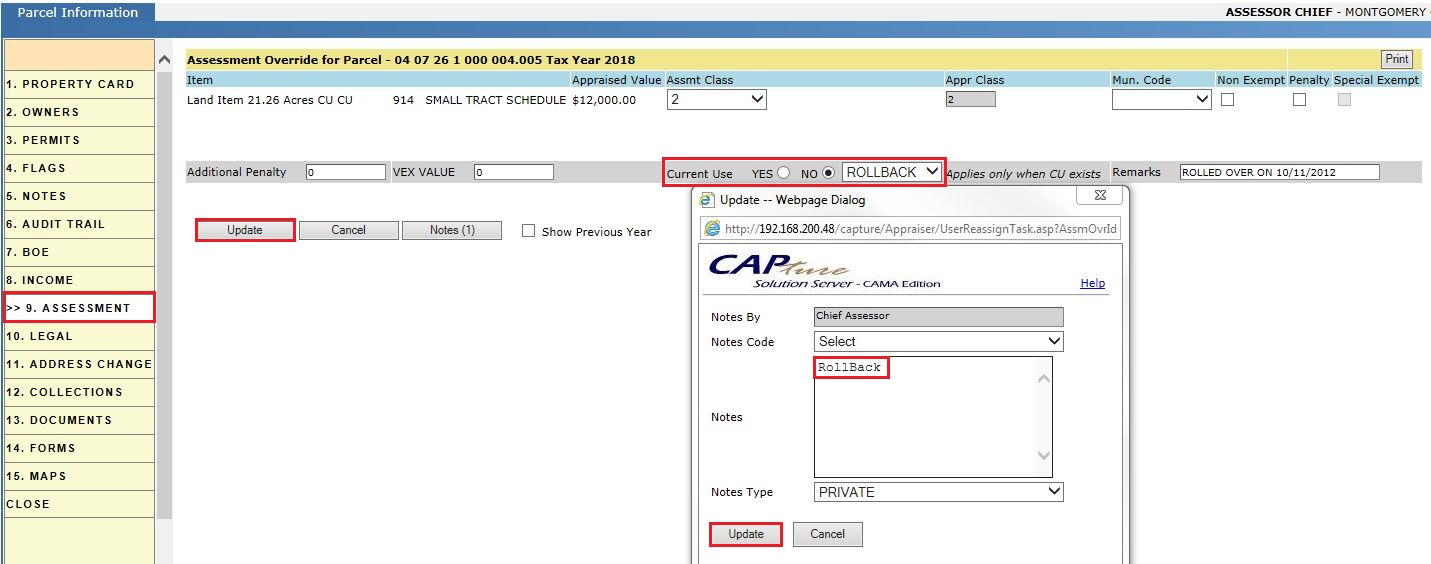The width and height of the screenshot is (1431, 564).
Task: Open 14. Forms section
Action: 78,448
